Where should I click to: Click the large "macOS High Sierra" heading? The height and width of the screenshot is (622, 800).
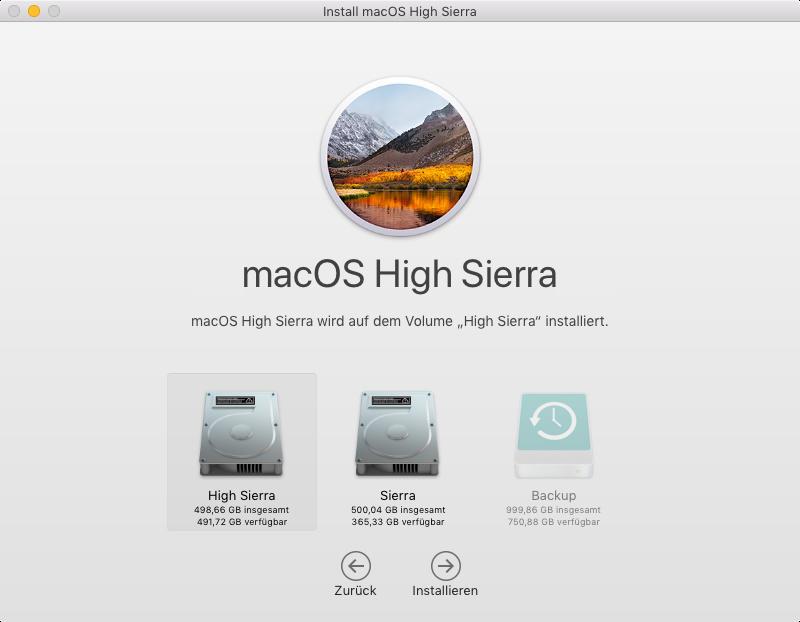click(399, 275)
